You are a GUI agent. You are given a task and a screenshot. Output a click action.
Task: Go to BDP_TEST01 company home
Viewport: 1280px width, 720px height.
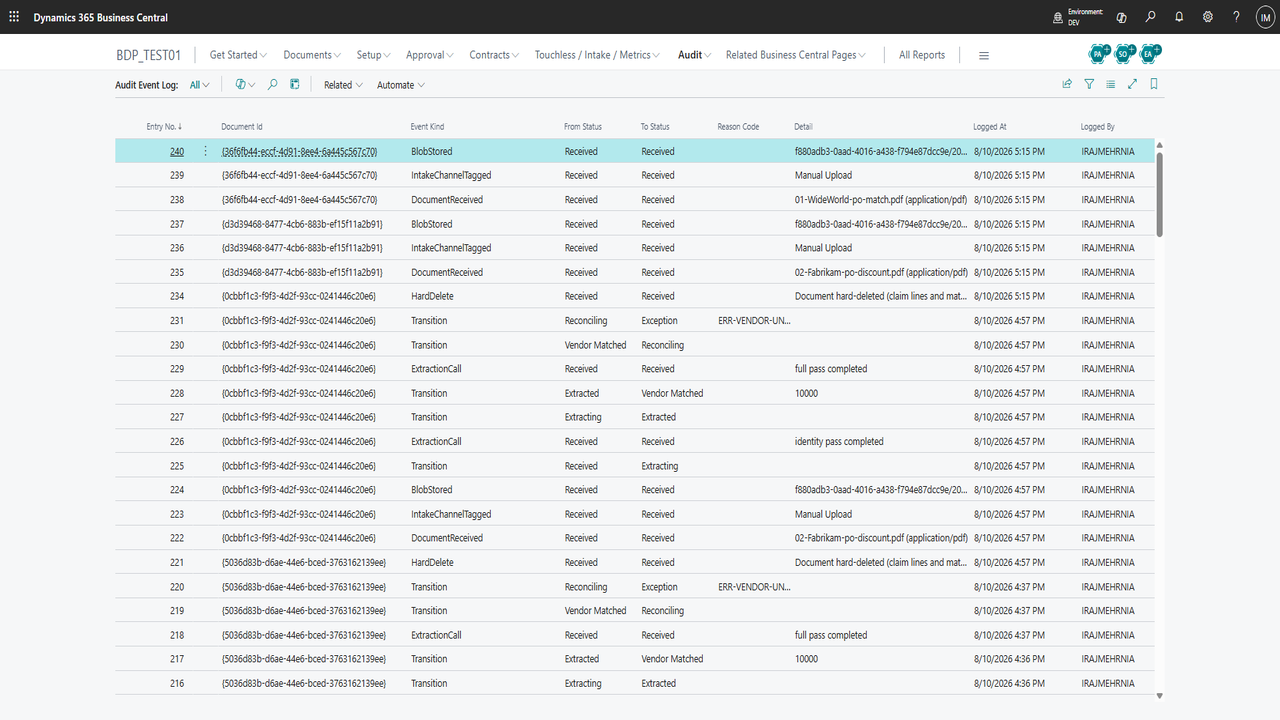149,55
